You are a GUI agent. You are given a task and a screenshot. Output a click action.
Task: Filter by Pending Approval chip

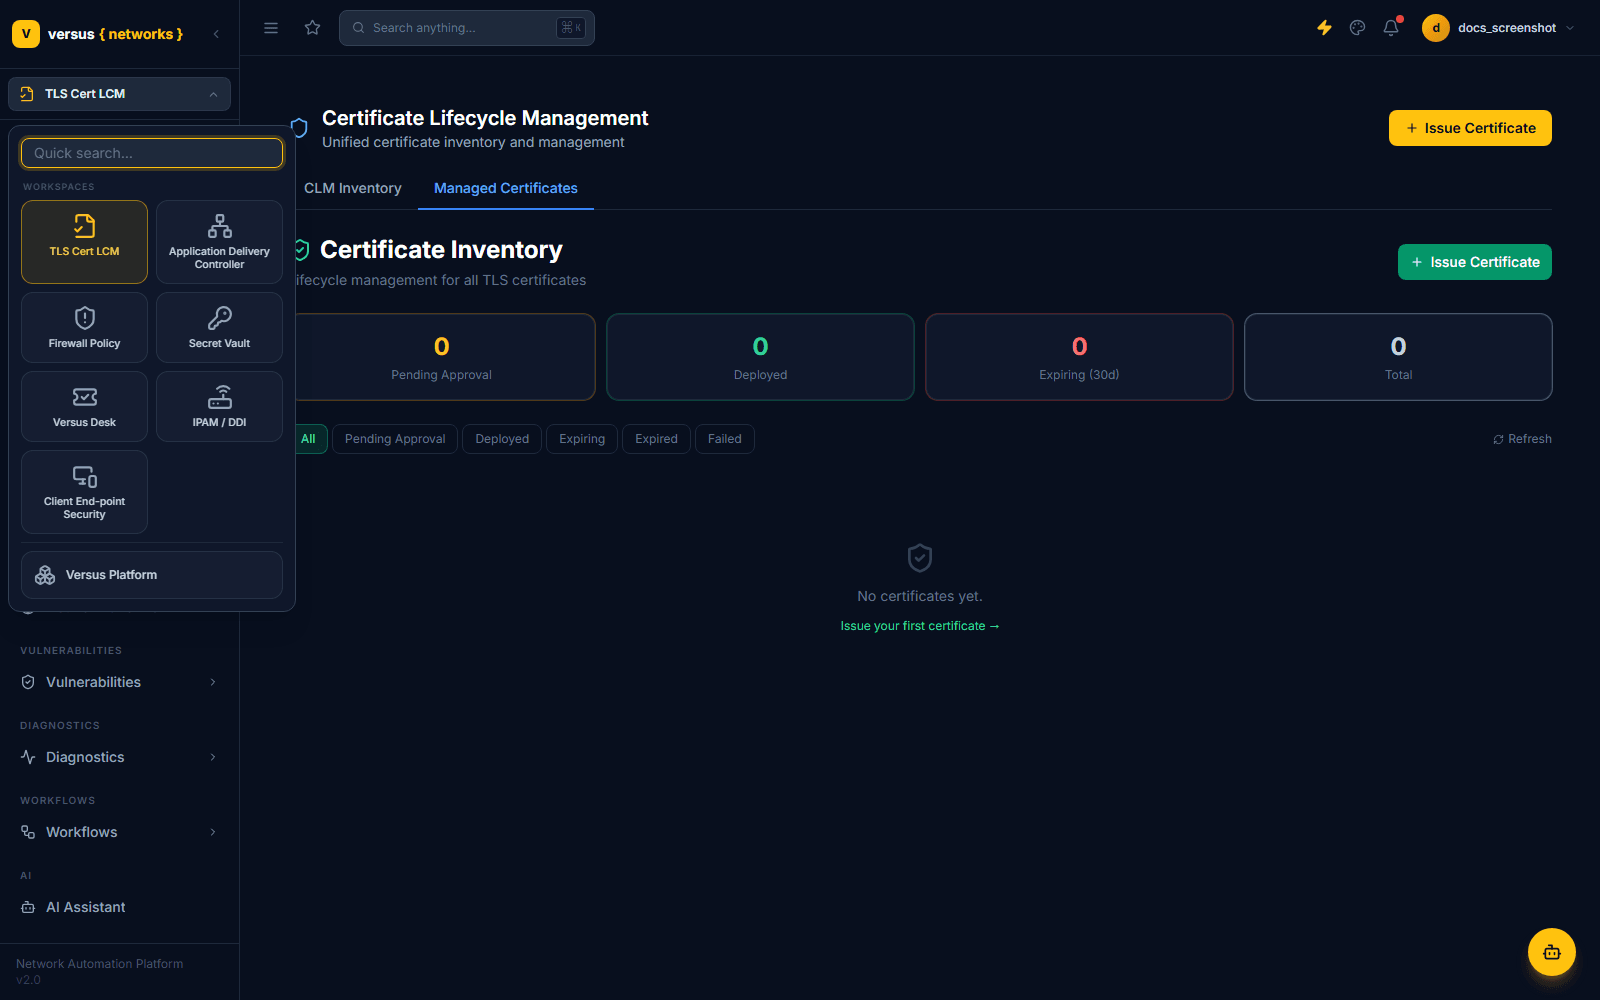coord(395,439)
